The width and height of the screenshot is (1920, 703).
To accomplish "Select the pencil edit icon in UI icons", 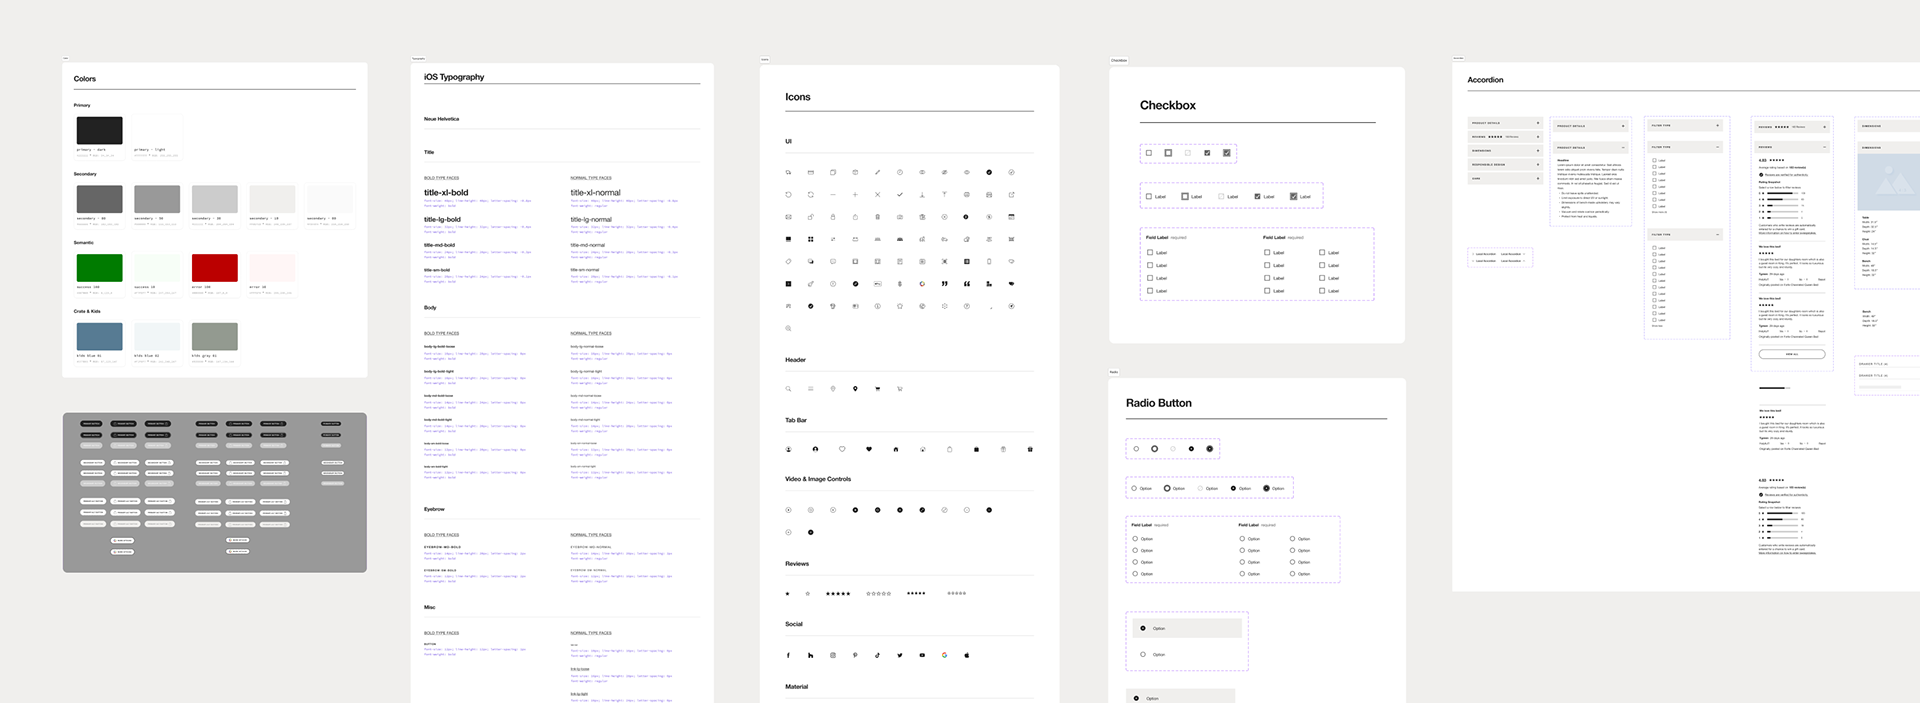I will click(x=877, y=172).
